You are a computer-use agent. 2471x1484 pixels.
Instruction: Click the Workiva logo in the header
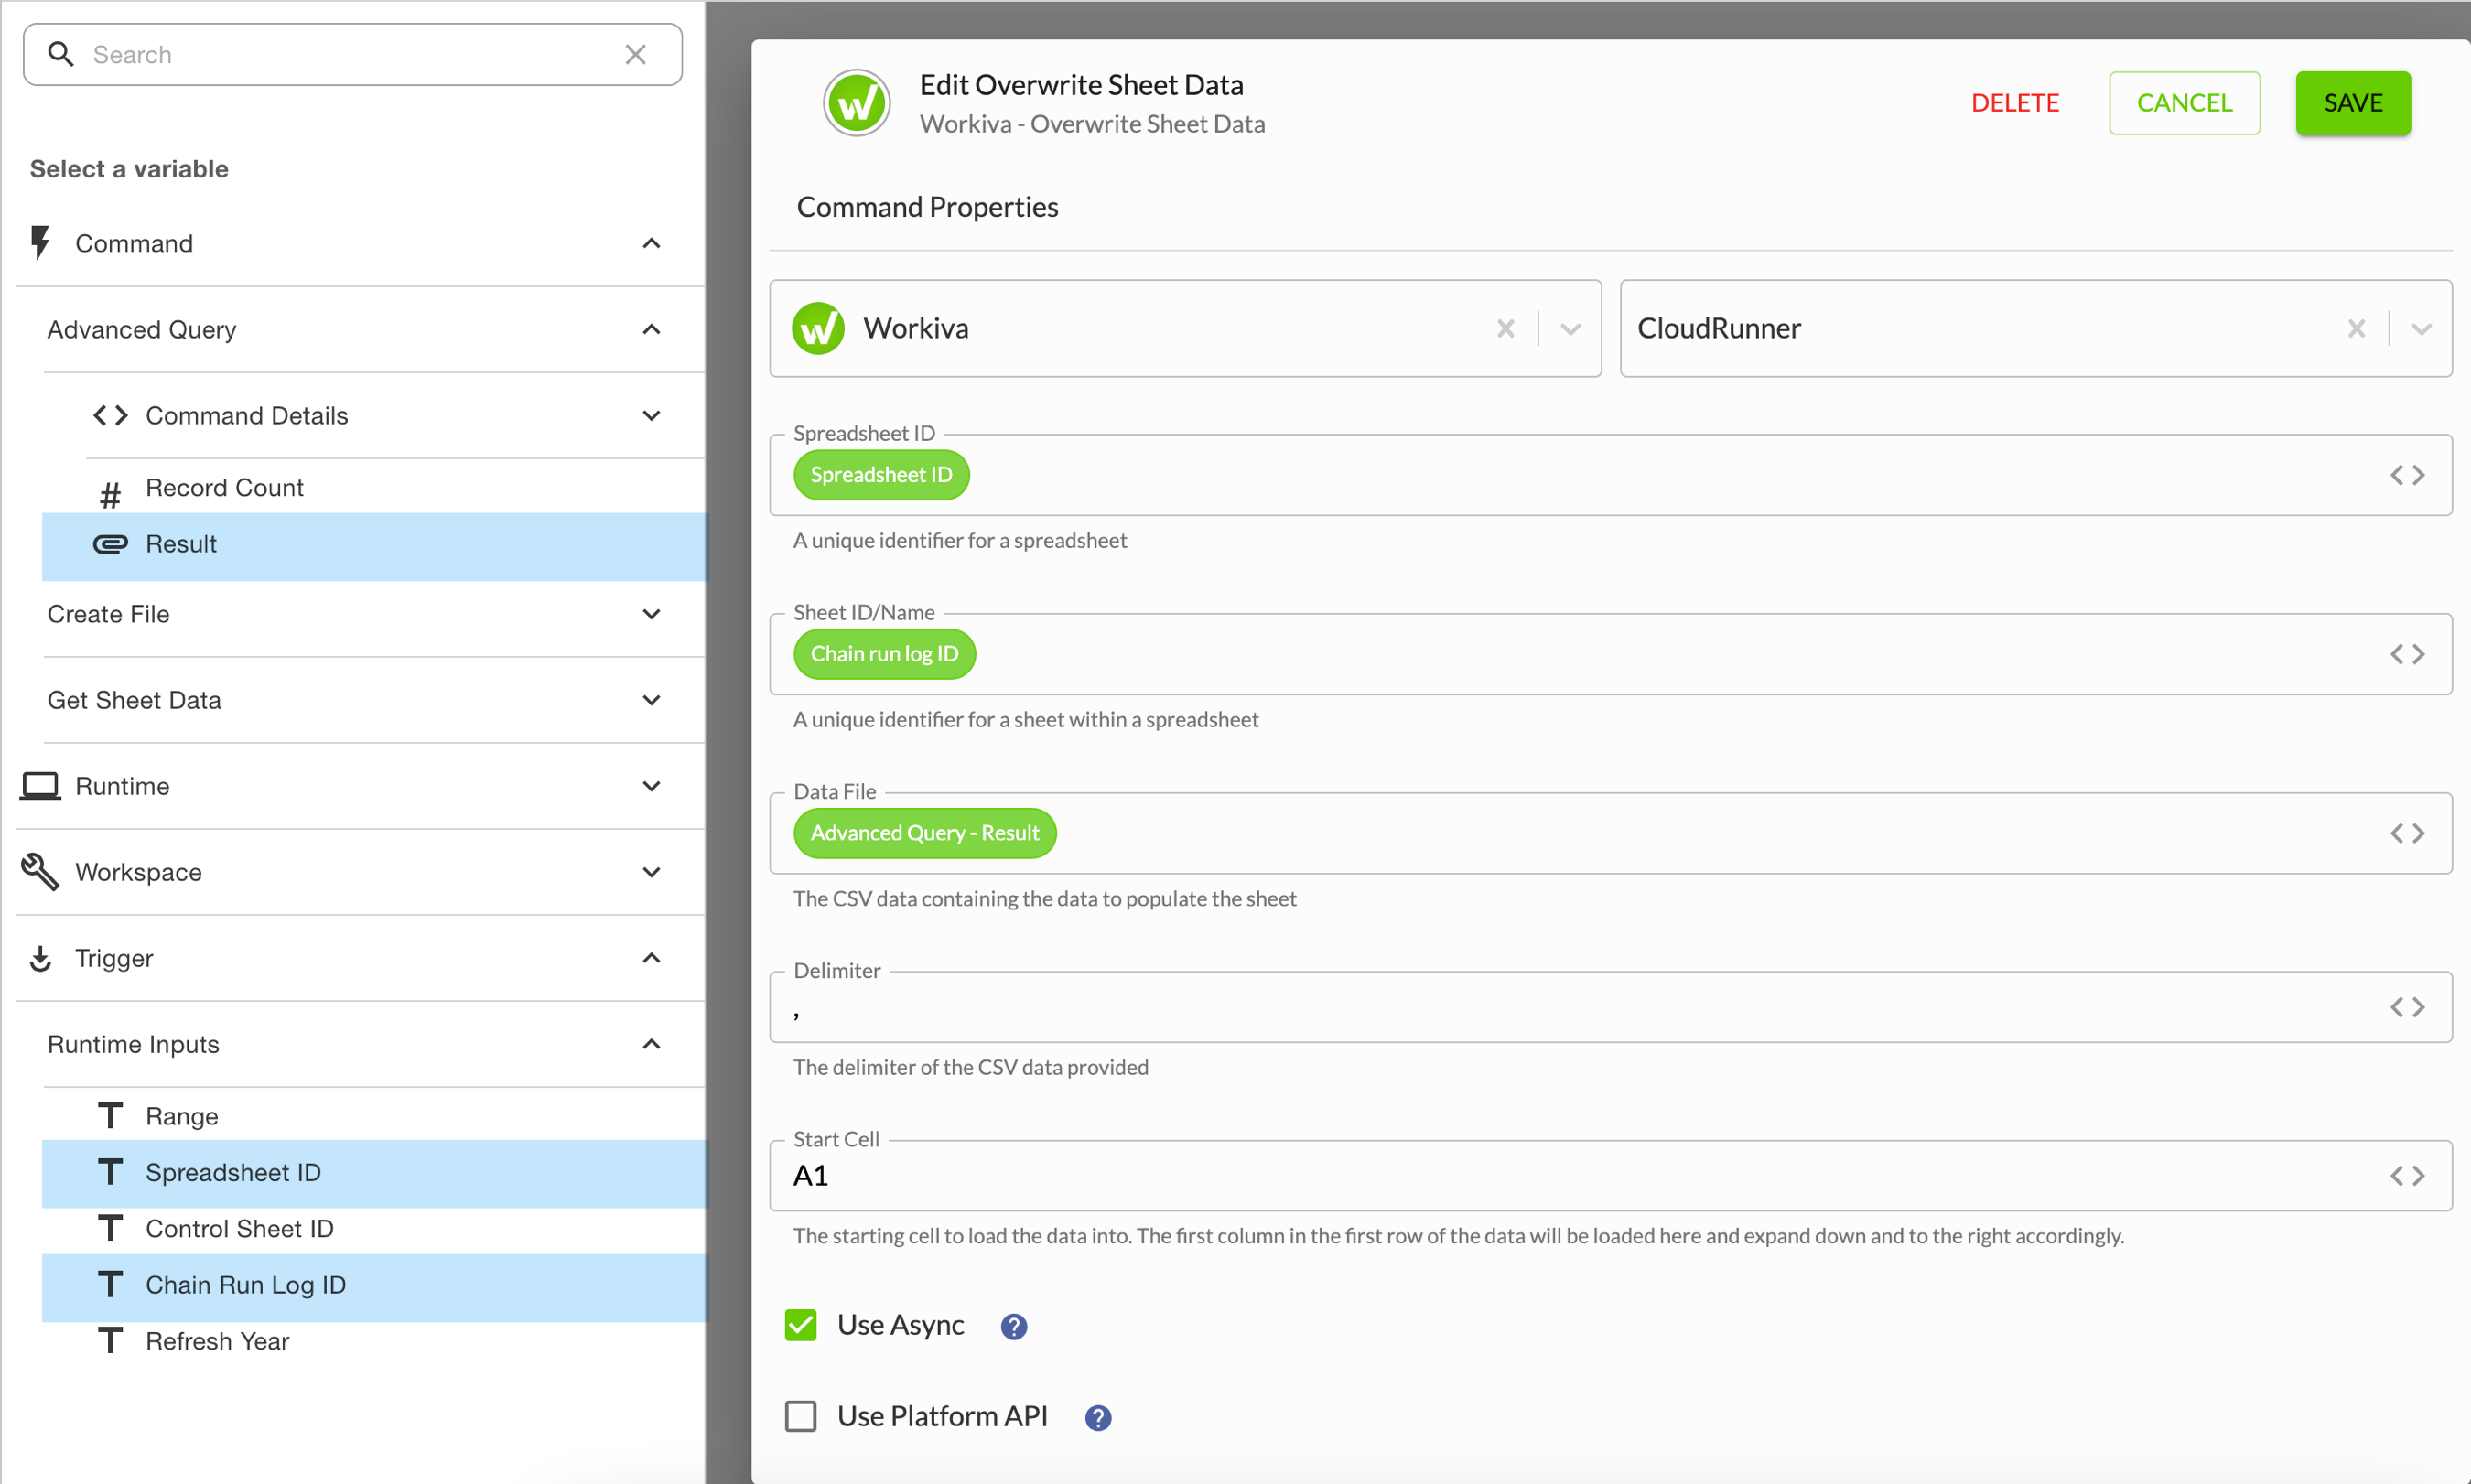point(856,102)
